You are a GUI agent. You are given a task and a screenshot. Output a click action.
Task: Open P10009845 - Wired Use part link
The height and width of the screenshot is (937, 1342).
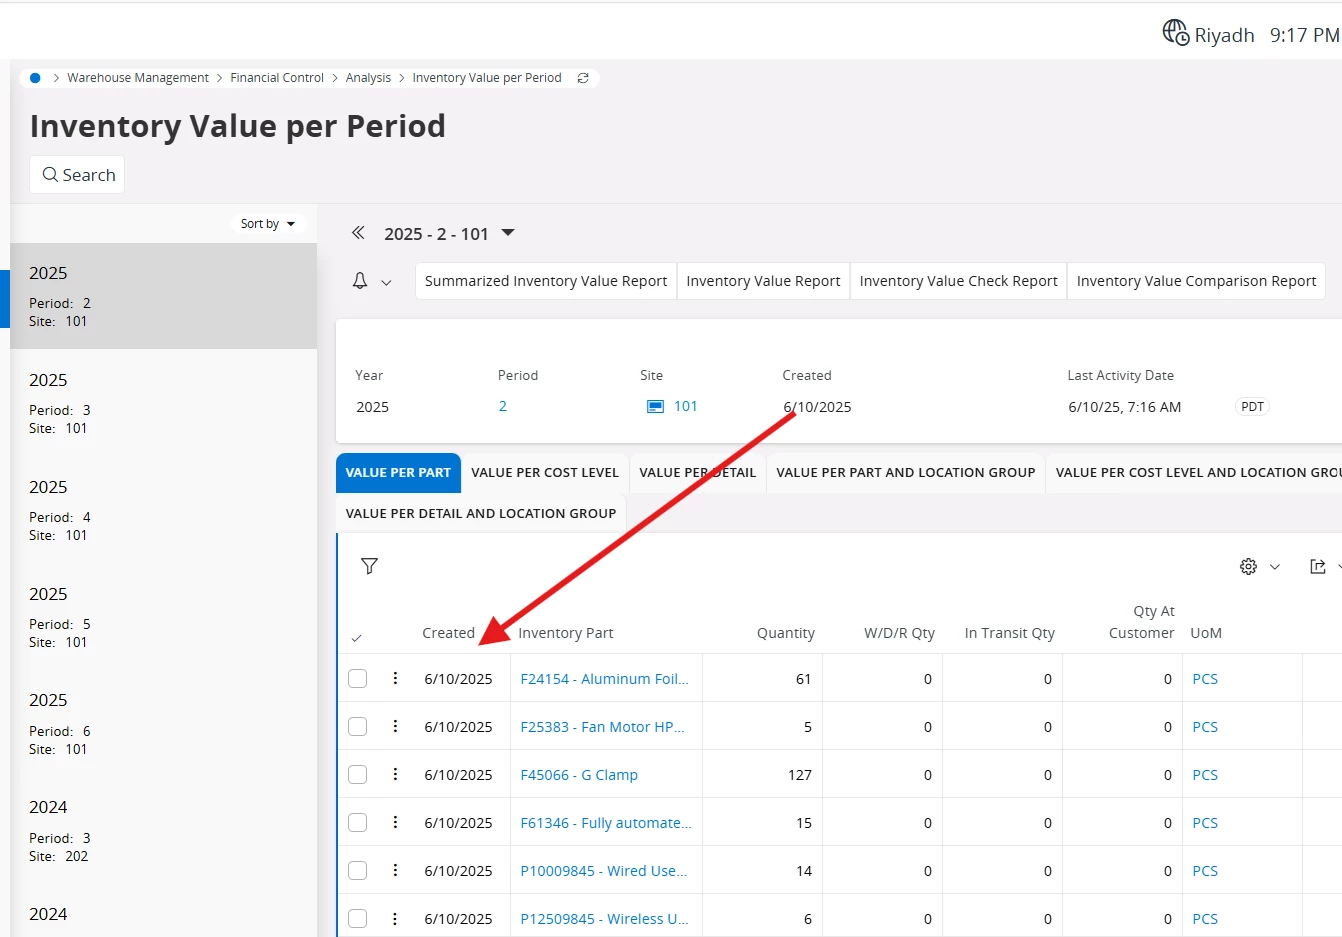pyautogui.click(x=604, y=871)
